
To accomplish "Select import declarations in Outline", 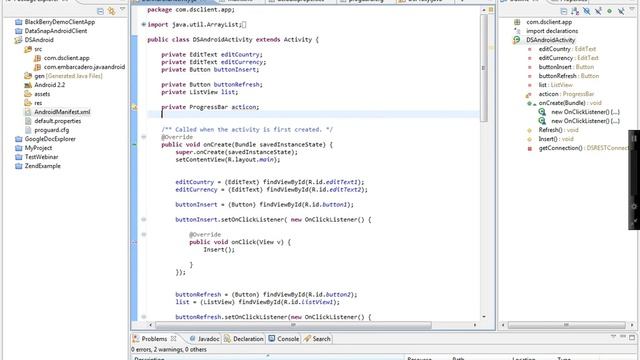I will coord(552,31).
